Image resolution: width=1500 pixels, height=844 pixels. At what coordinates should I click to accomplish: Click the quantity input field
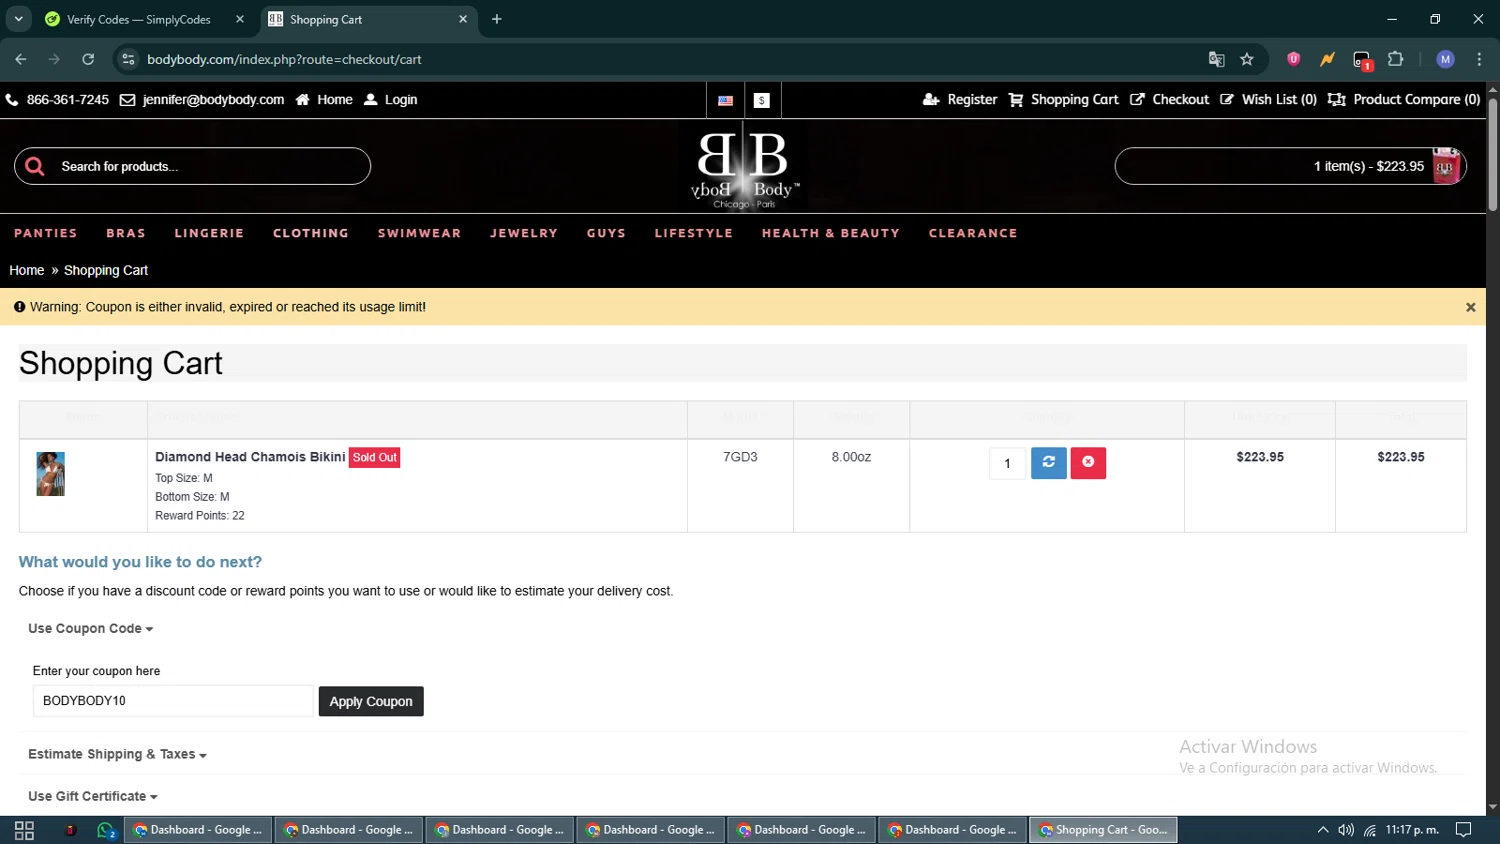(x=1008, y=463)
